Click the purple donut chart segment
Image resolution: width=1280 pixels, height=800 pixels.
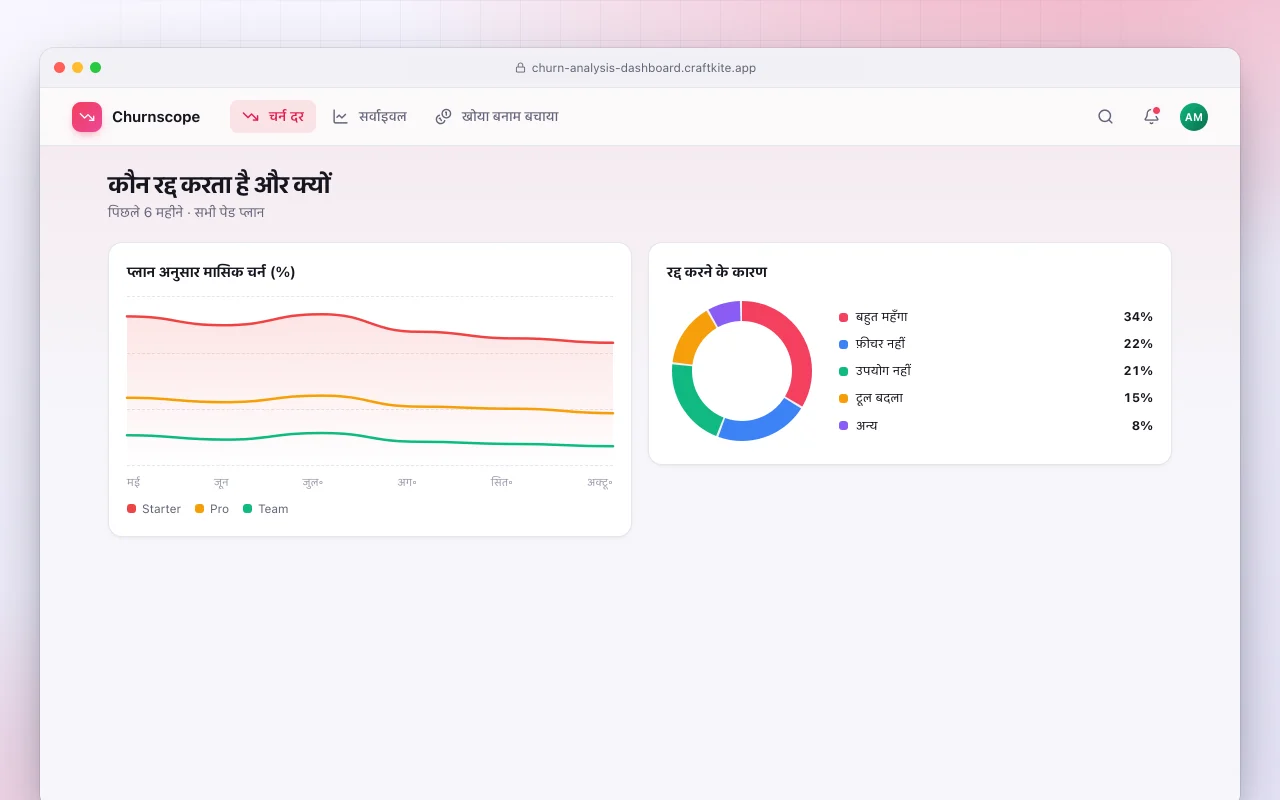(x=726, y=312)
